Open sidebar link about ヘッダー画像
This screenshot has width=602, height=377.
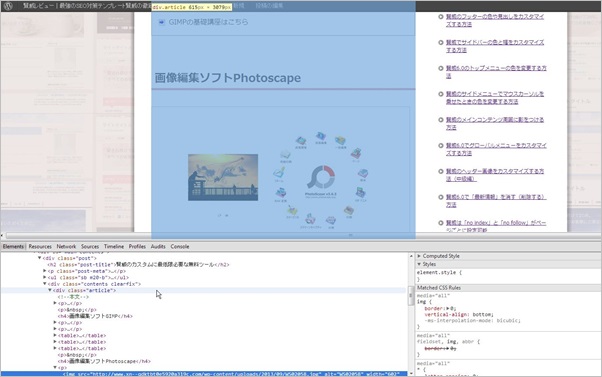point(494,175)
